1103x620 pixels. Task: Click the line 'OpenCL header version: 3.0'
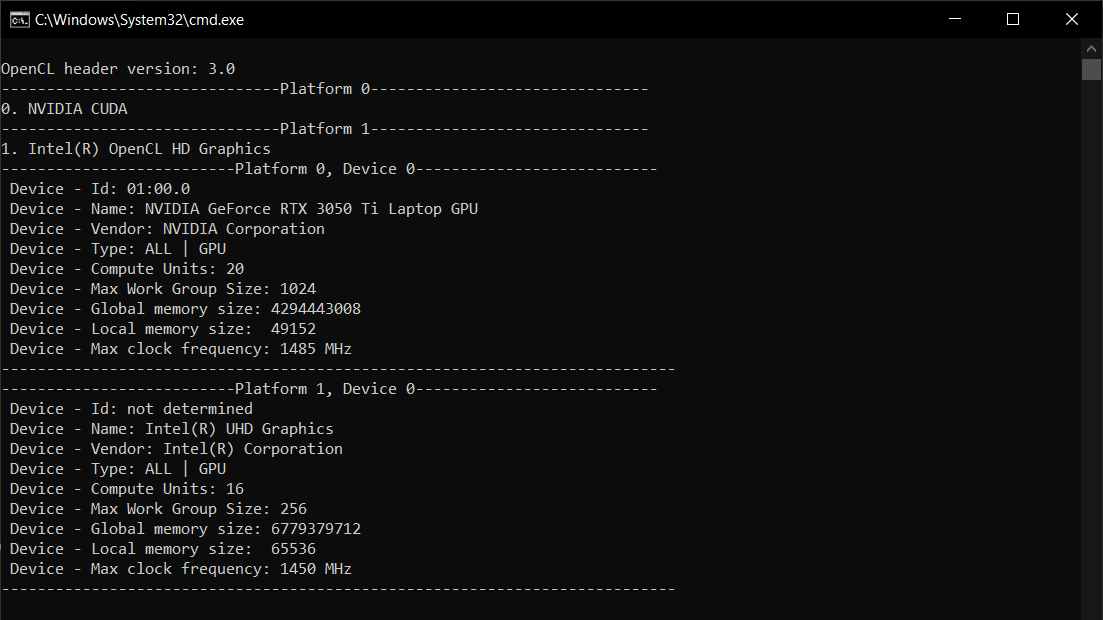(118, 69)
